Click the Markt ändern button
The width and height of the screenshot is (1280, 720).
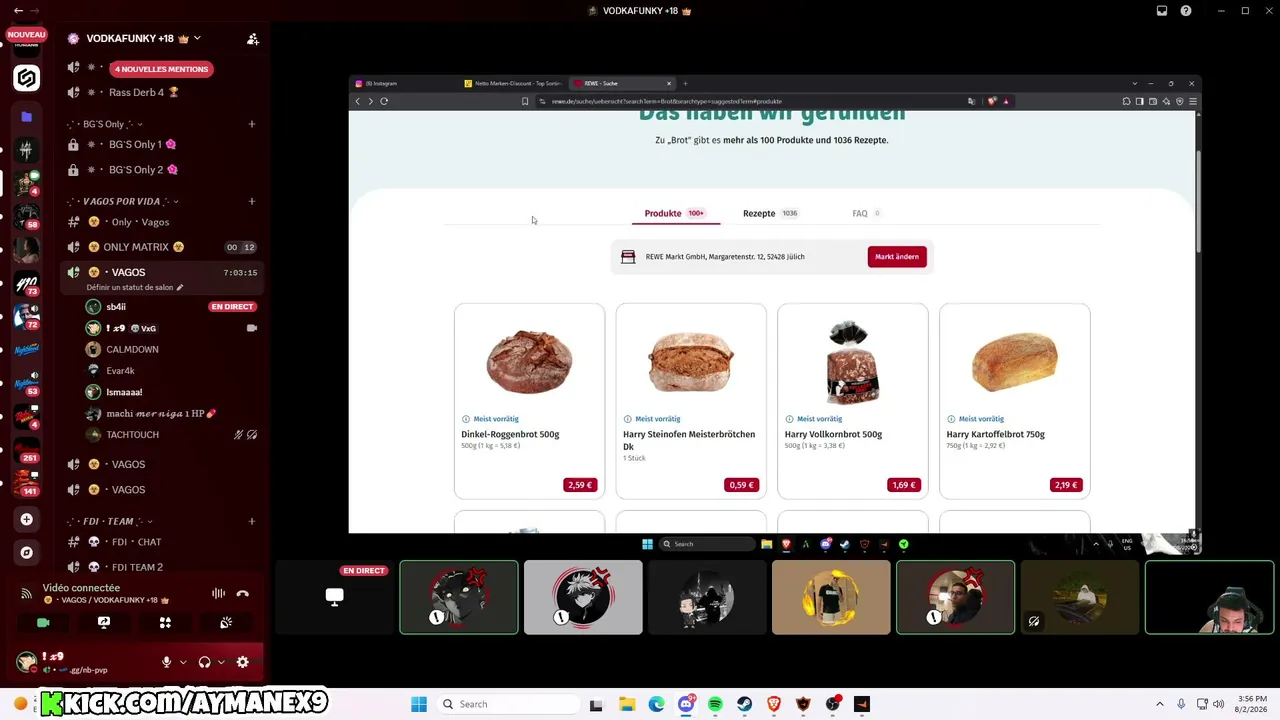click(x=897, y=257)
